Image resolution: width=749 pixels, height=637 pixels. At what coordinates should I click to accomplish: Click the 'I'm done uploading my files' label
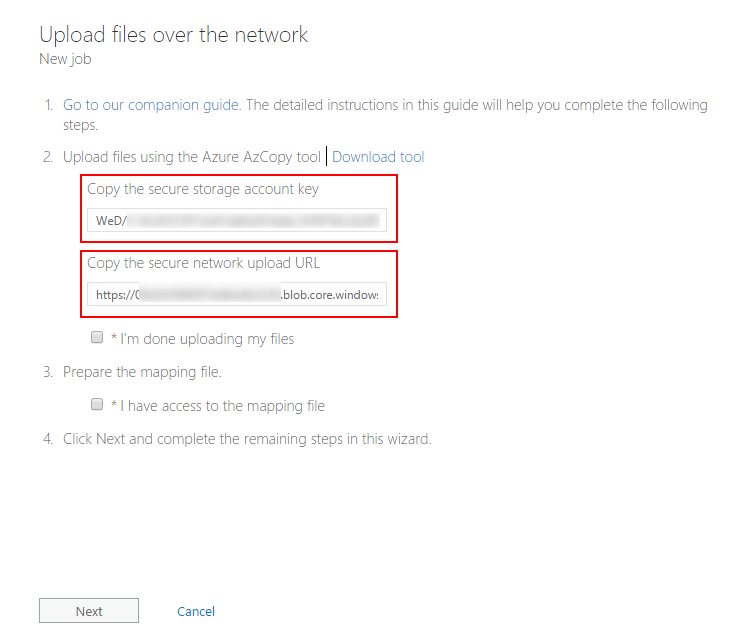(203, 339)
